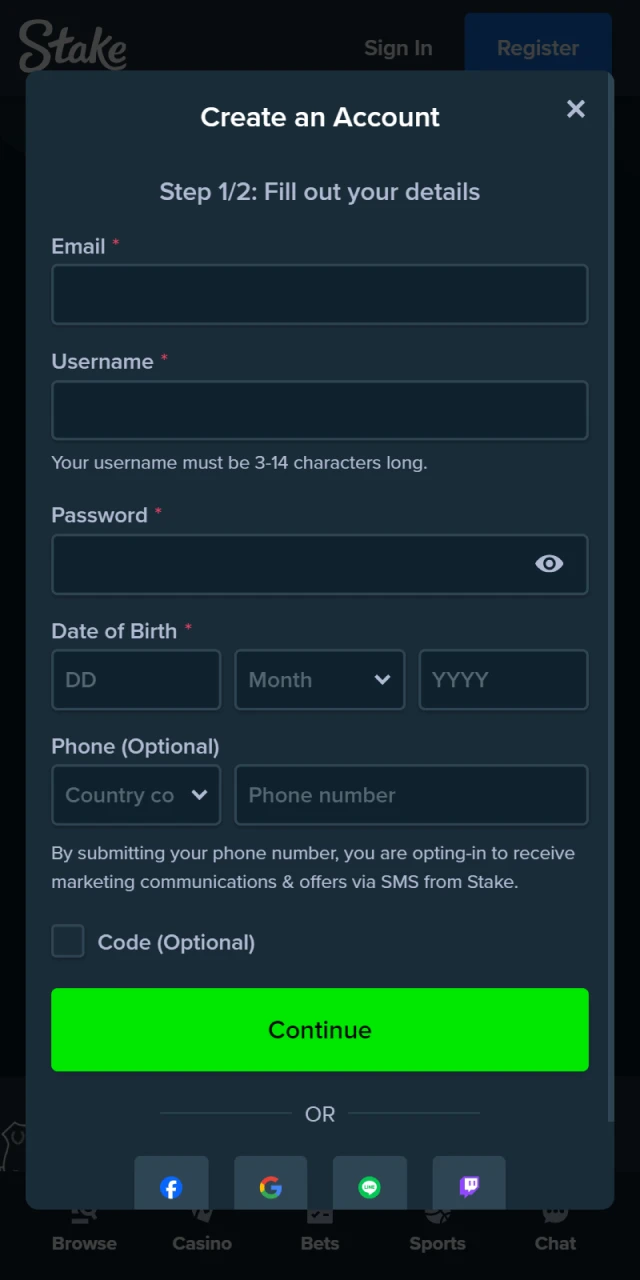This screenshot has width=640, height=1280.
Task: Sign up via the LINE icon
Action: pyautogui.click(x=370, y=1188)
